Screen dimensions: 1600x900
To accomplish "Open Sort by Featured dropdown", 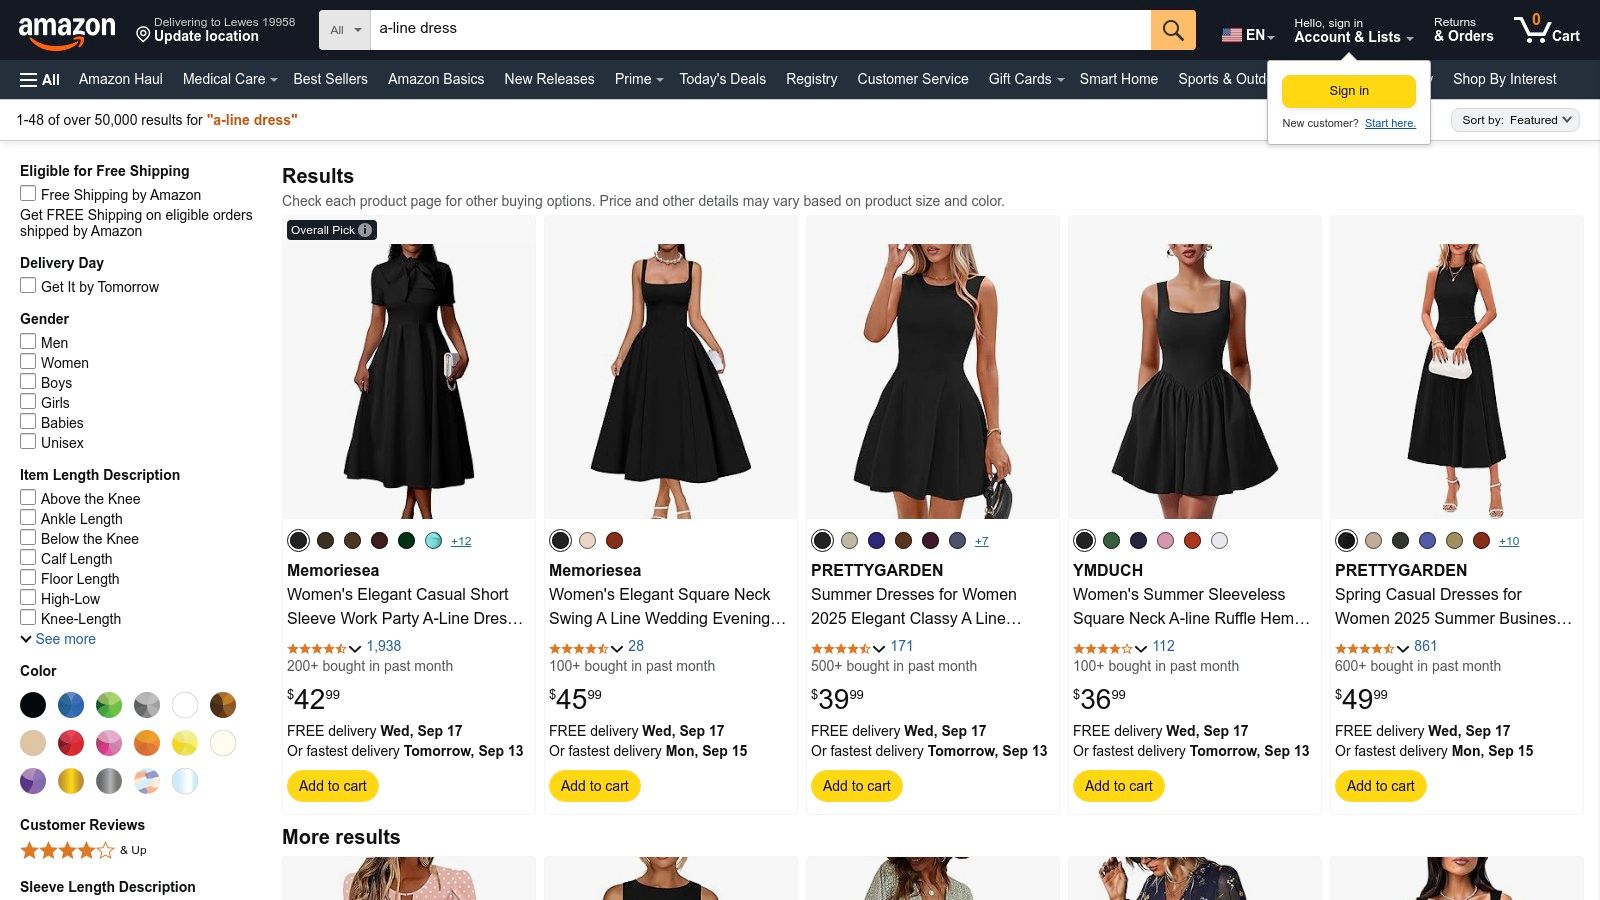I will click(1515, 120).
